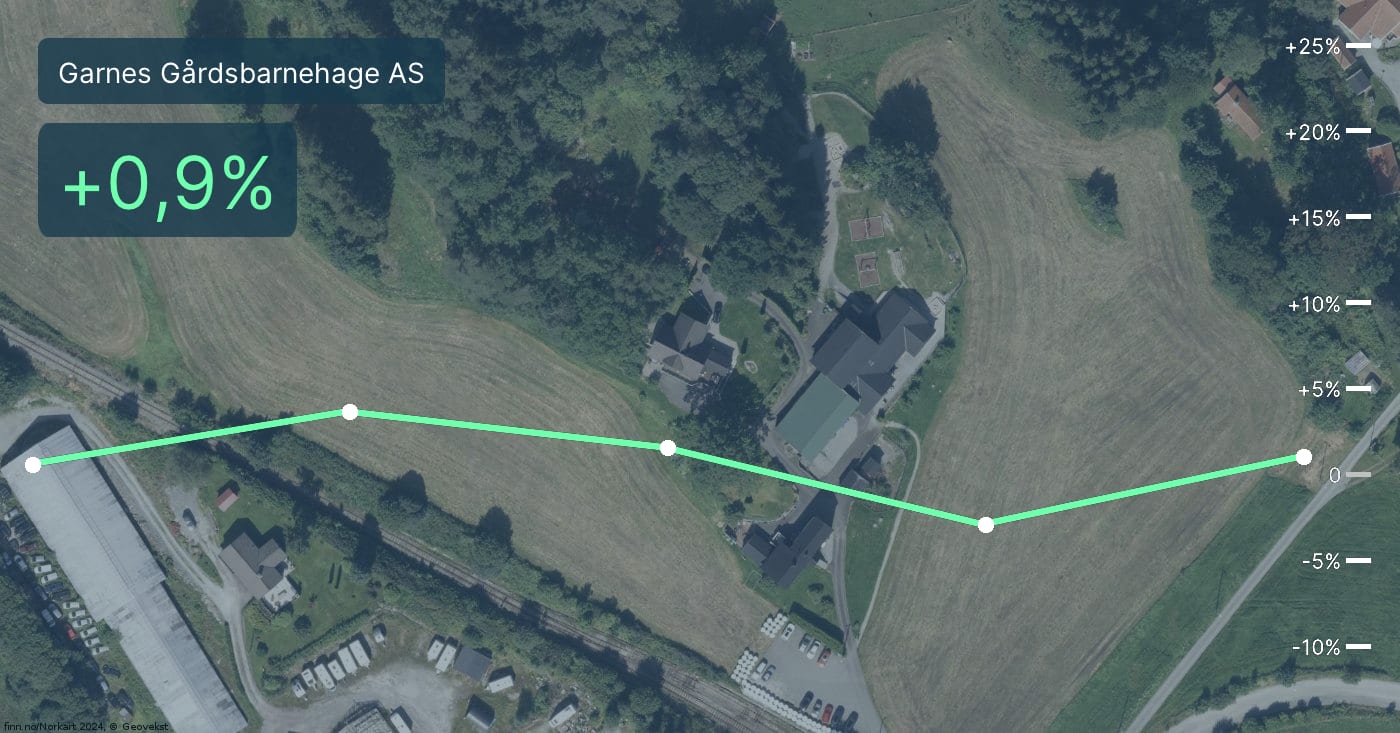Click the 0 baseline axis label
The image size is (1400, 733).
click(1335, 475)
